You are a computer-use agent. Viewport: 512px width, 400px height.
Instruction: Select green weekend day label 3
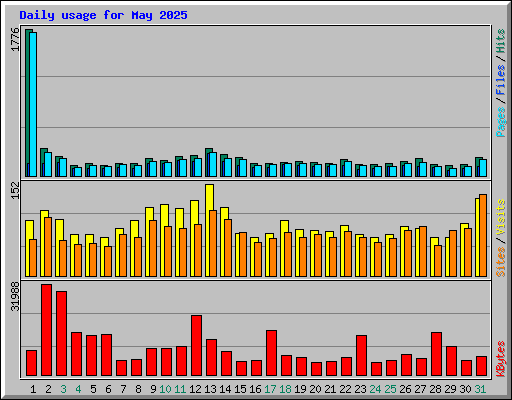coord(63,389)
